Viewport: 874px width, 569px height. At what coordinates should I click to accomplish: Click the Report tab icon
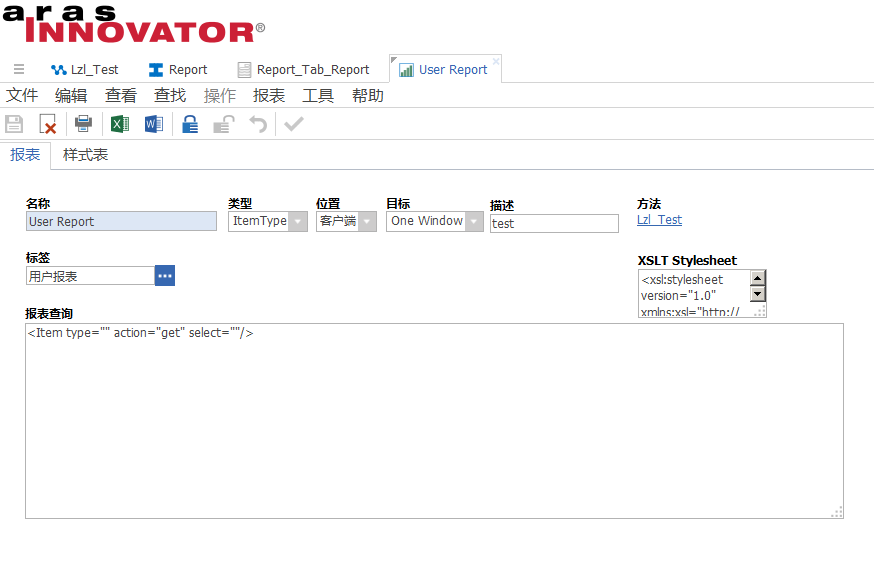click(x=156, y=70)
